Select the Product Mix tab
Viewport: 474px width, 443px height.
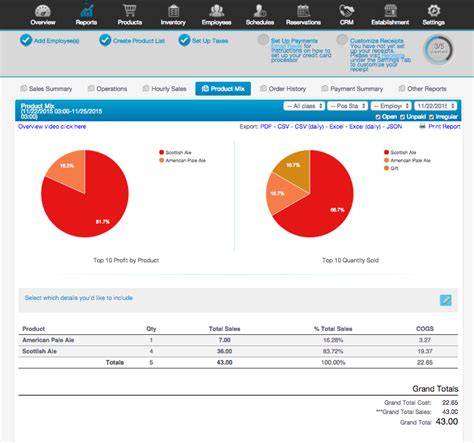tap(223, 89)
